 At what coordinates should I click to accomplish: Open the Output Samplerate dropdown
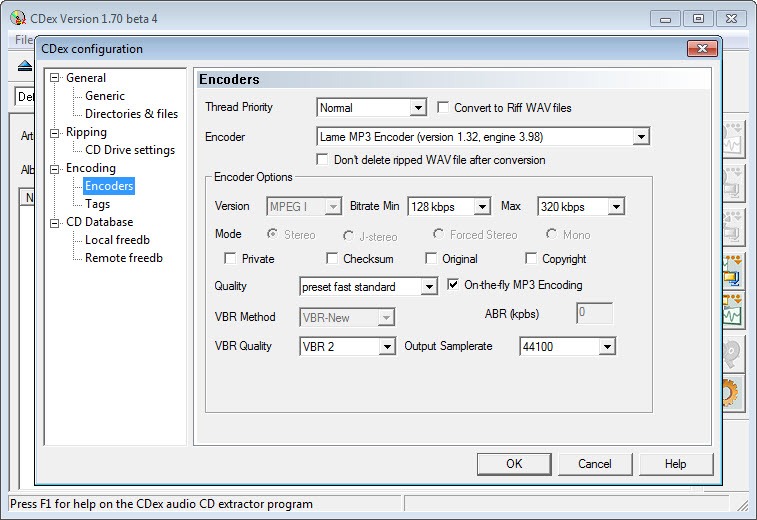pyautogui.click(x=607, y=346)
